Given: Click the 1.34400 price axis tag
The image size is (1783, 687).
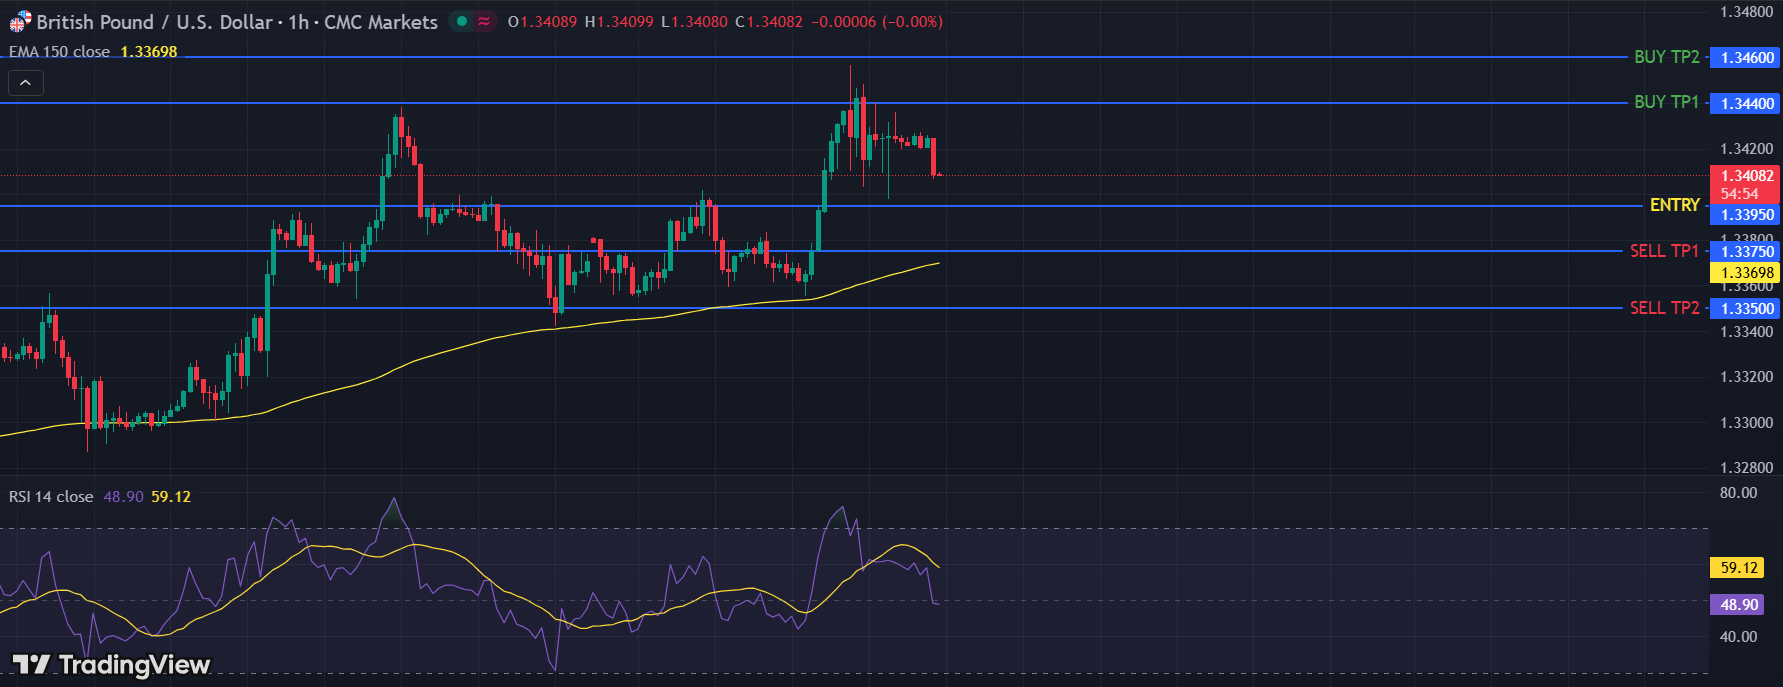Looking at the screenshot, I should point(1746,103).
